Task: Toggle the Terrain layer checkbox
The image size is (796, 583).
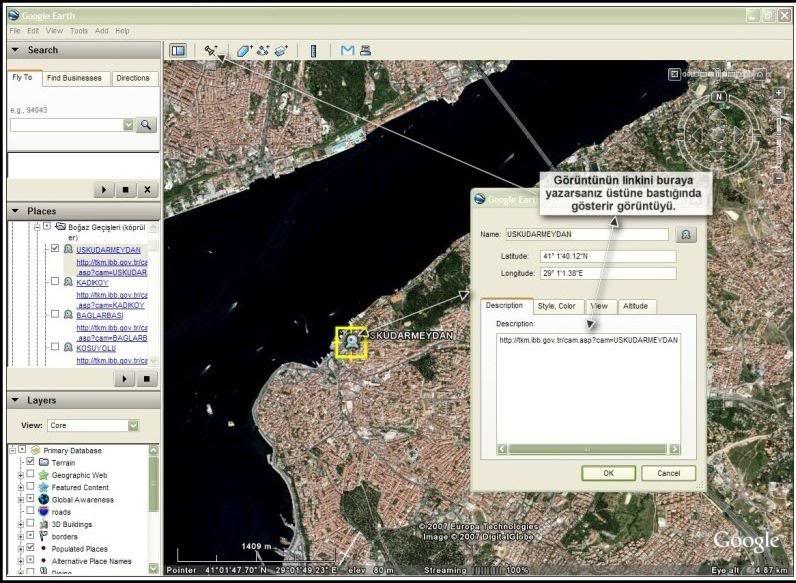Action: coord(31,462)
